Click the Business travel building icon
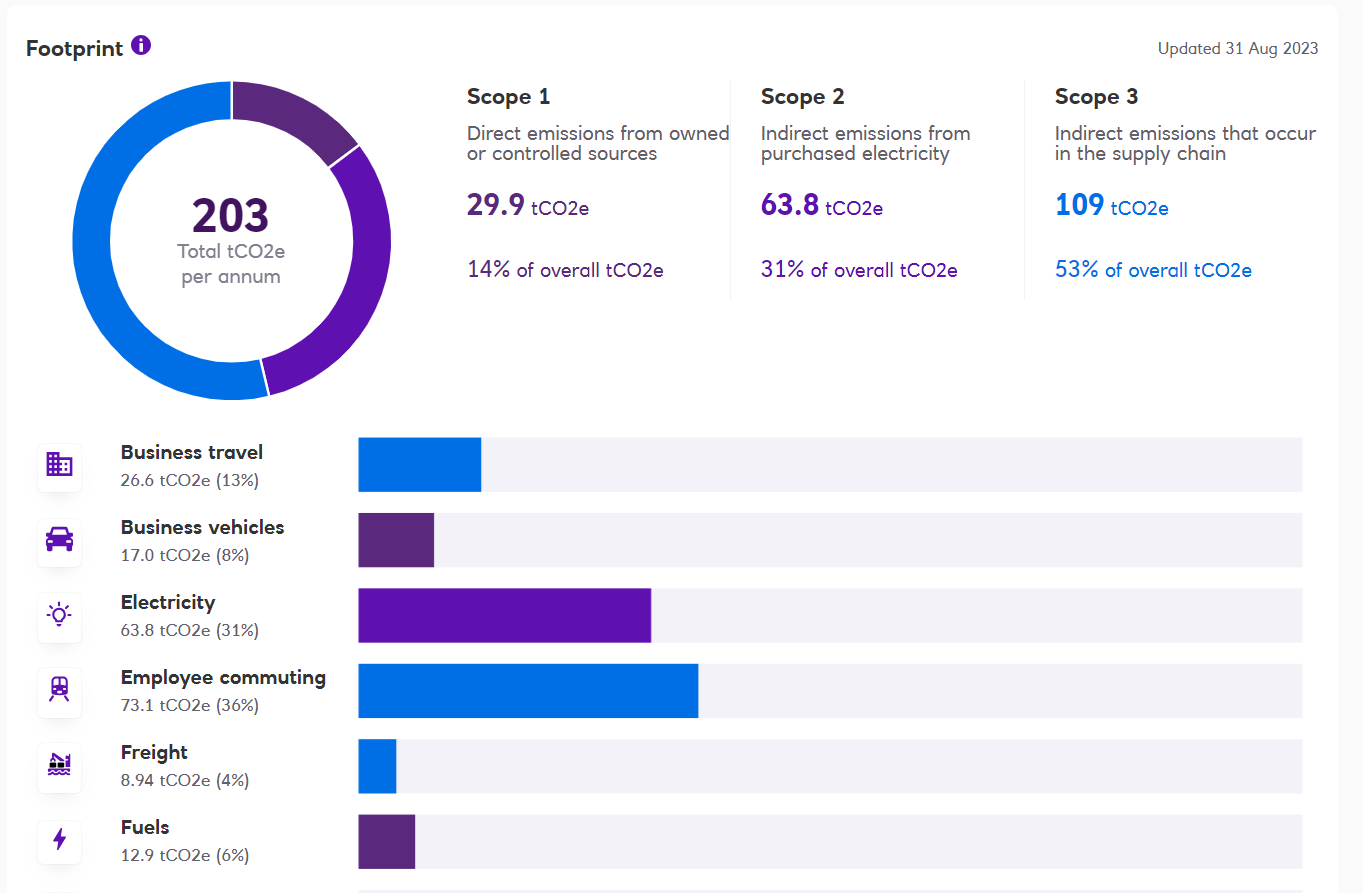 59,465
